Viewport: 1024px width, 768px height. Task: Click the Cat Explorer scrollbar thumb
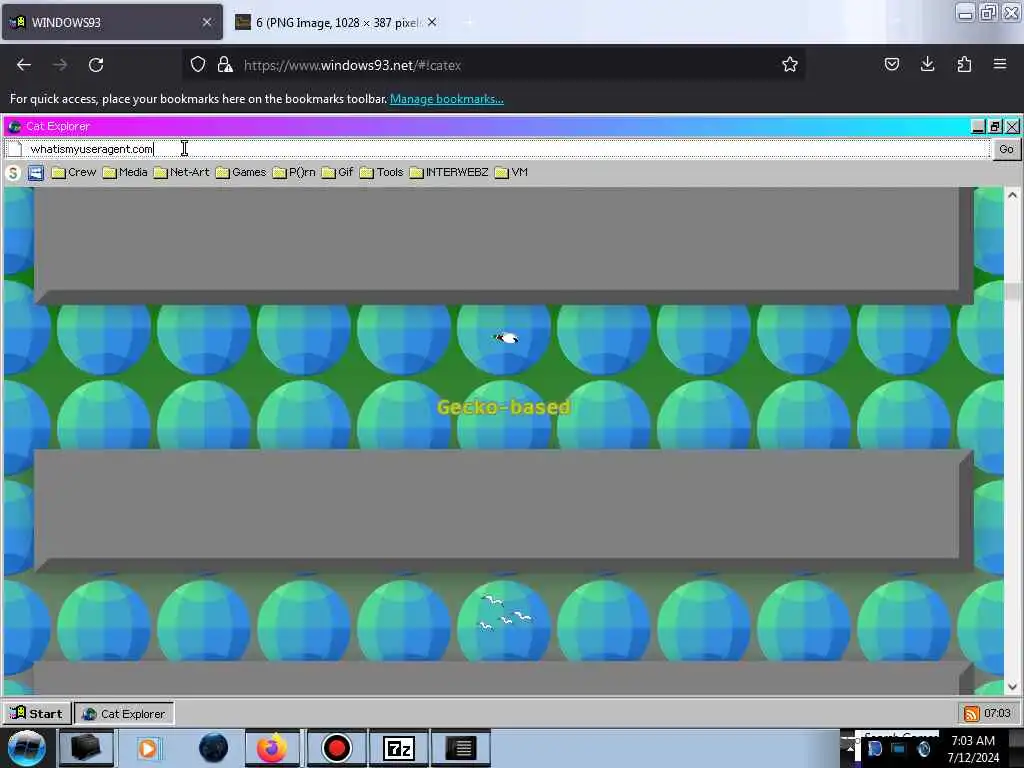1012,291
